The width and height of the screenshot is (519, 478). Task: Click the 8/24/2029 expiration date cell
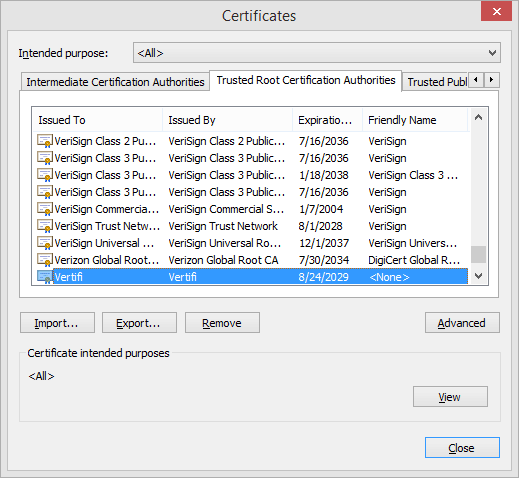tap(323, 277)
